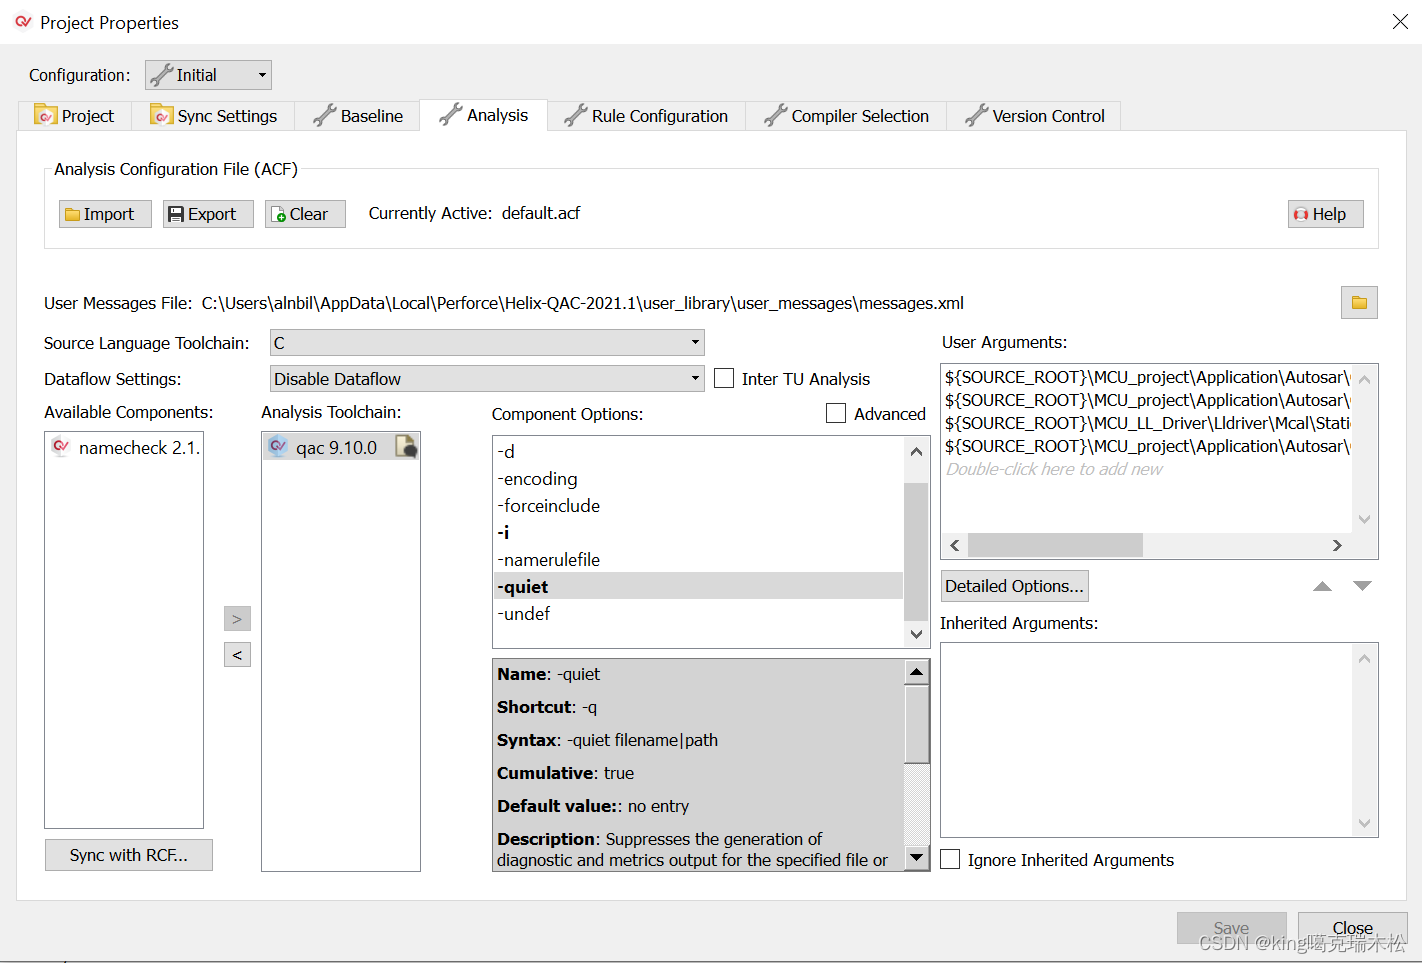The image size is (1422, 963).
Task: Select the Analysis tab
Action: 484,115
